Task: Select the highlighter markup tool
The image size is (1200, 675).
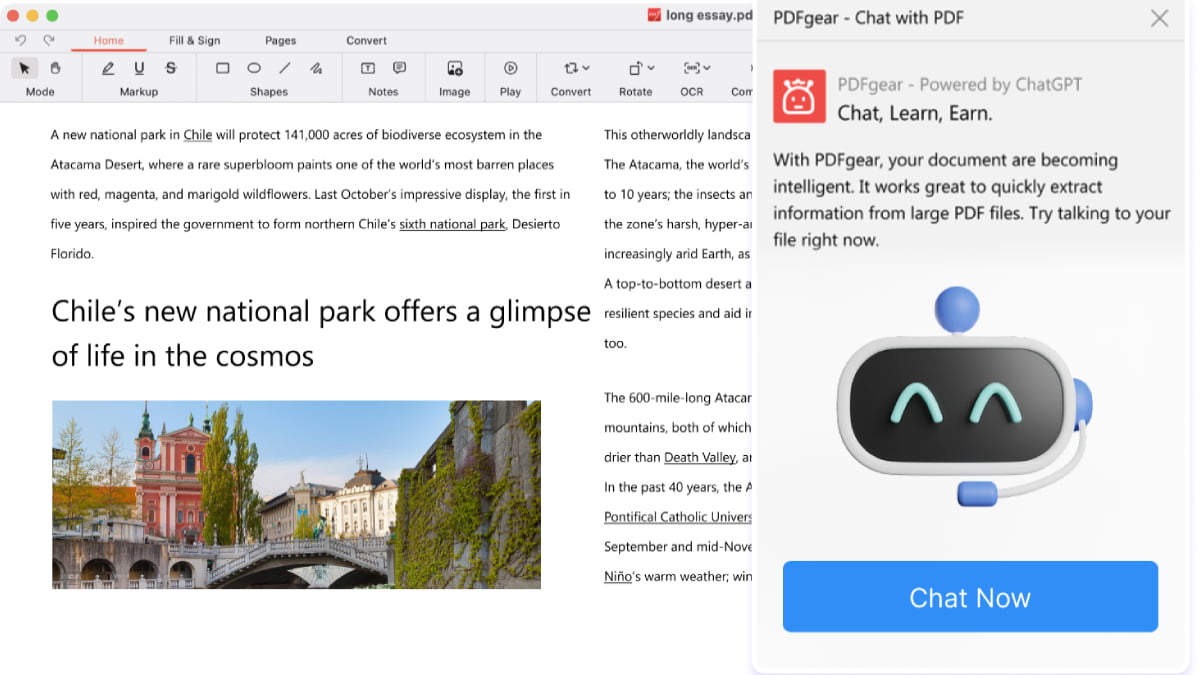Action: (108, 68)
